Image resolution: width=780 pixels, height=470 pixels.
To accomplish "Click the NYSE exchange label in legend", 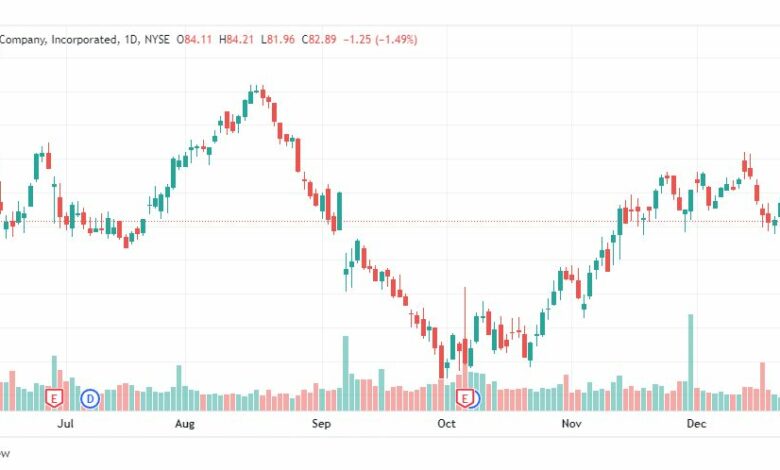I will pyautogui.click(x=157, y=39).
